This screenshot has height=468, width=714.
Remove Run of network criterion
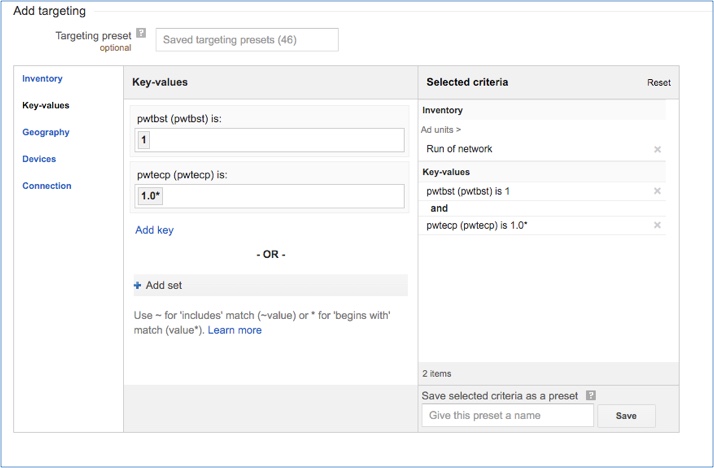tap(657, 149)
